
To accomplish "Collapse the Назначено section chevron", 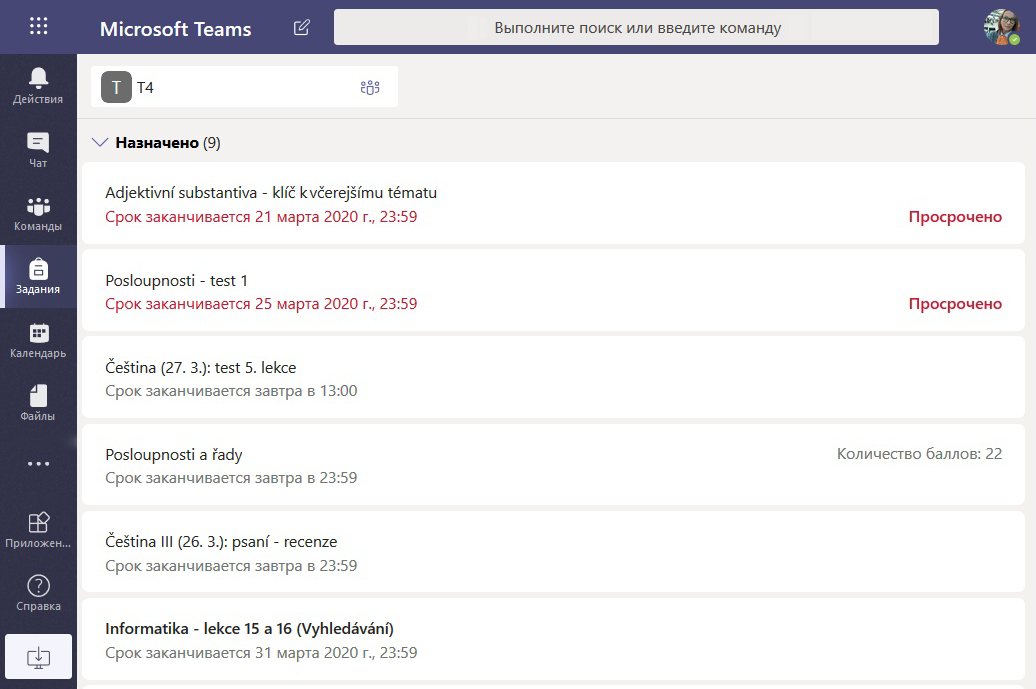I will [x=100, y=142].
